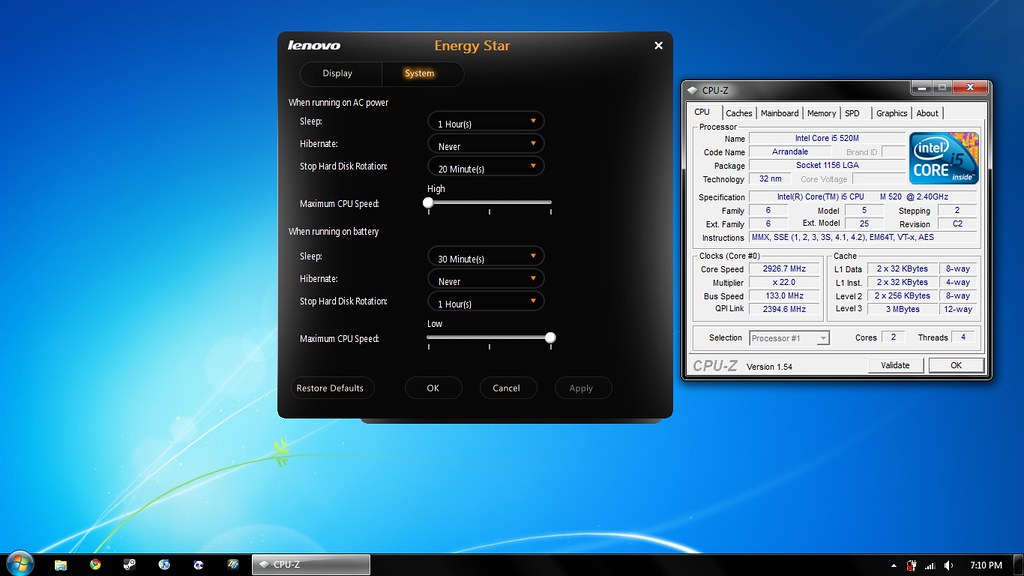Viewport: 1024px width, 576px height.
Task: Expand the AC power Sleep dropdown showing 1 Hour(s)
Action: [486, 122]
